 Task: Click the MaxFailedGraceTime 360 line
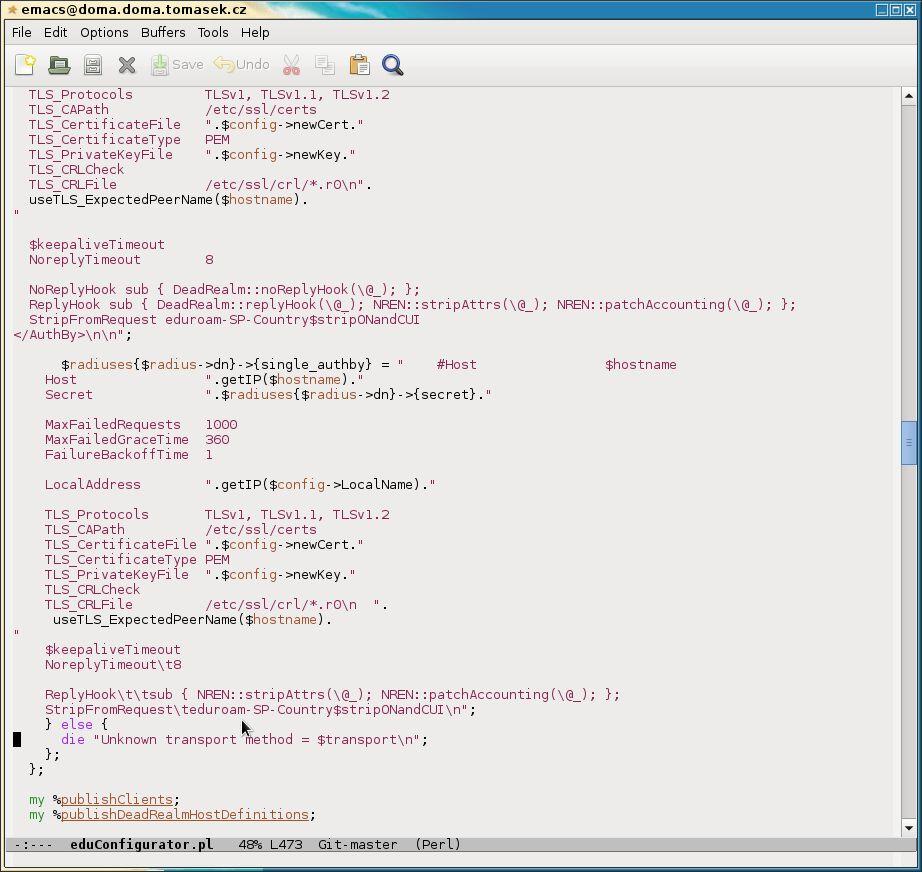coord(137,439)
